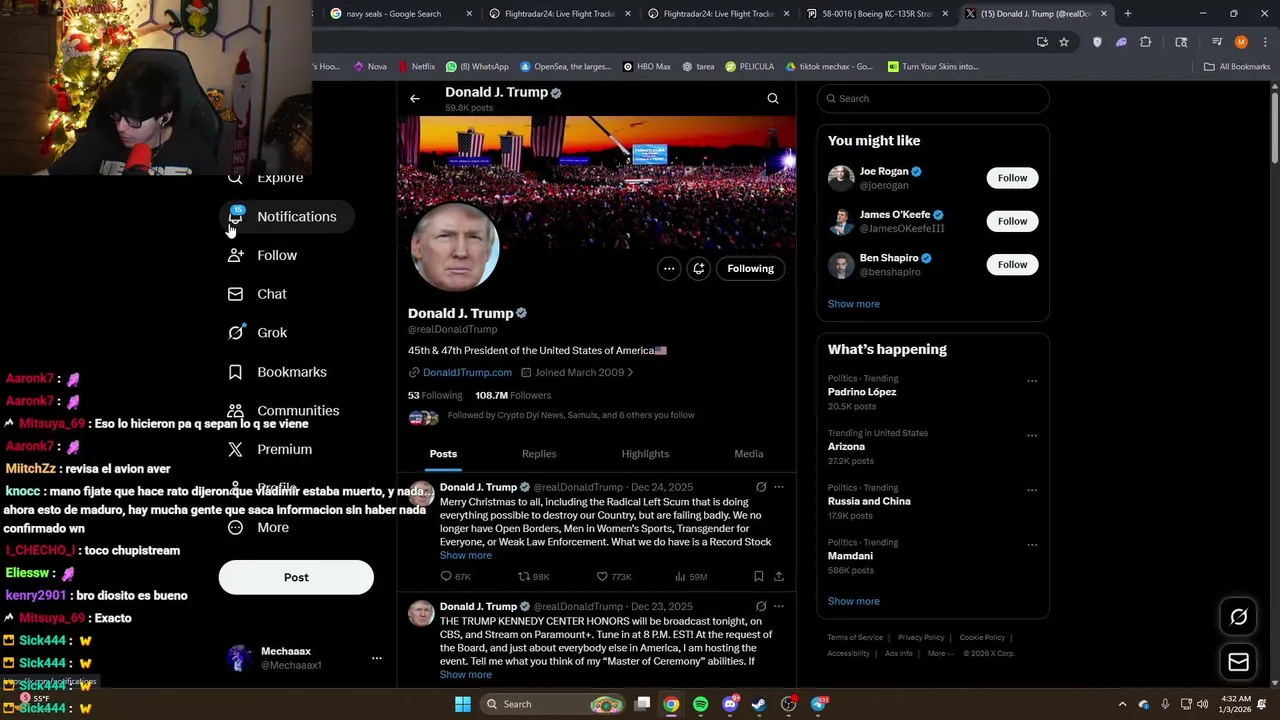Follow Joe Rogan
Screen dimensions: 1280x720
1012,178
